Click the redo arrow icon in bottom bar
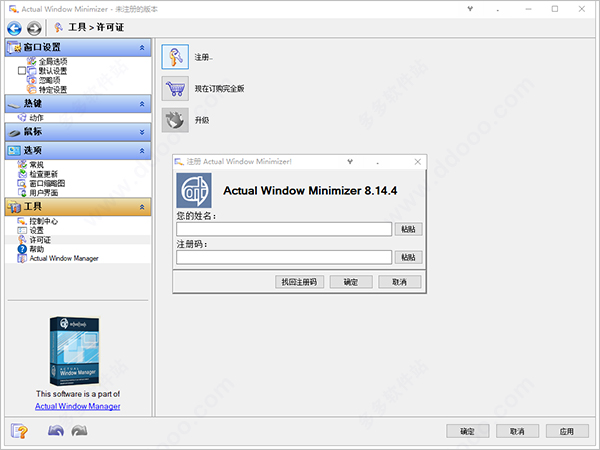The image size is (600, 450). point(79,431)
